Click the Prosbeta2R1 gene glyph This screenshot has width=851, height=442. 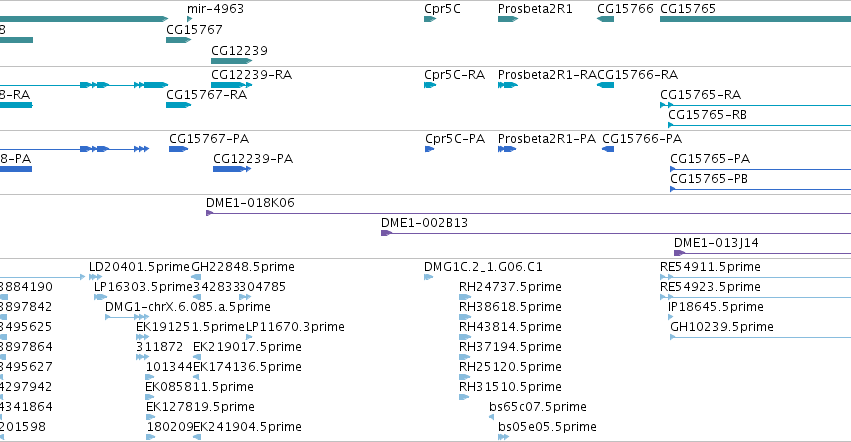508,19
